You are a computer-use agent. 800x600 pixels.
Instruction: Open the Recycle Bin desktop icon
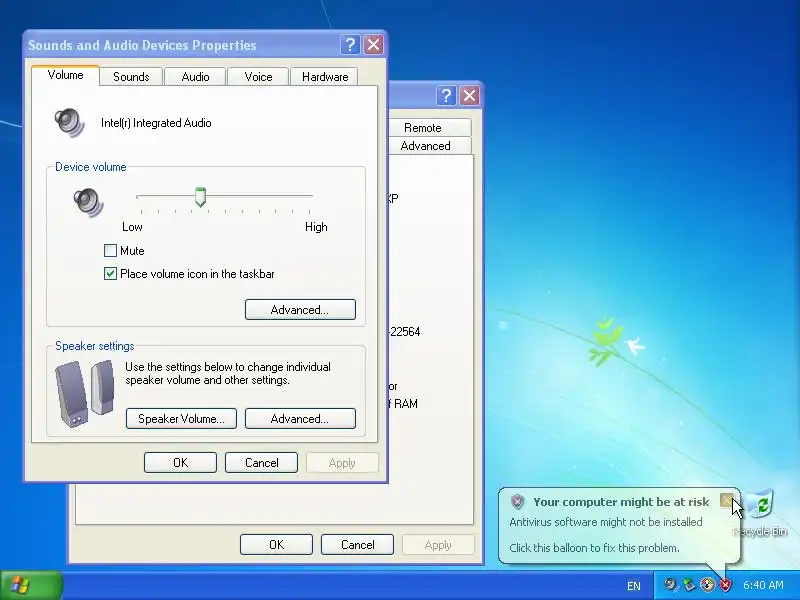point(760,512)
